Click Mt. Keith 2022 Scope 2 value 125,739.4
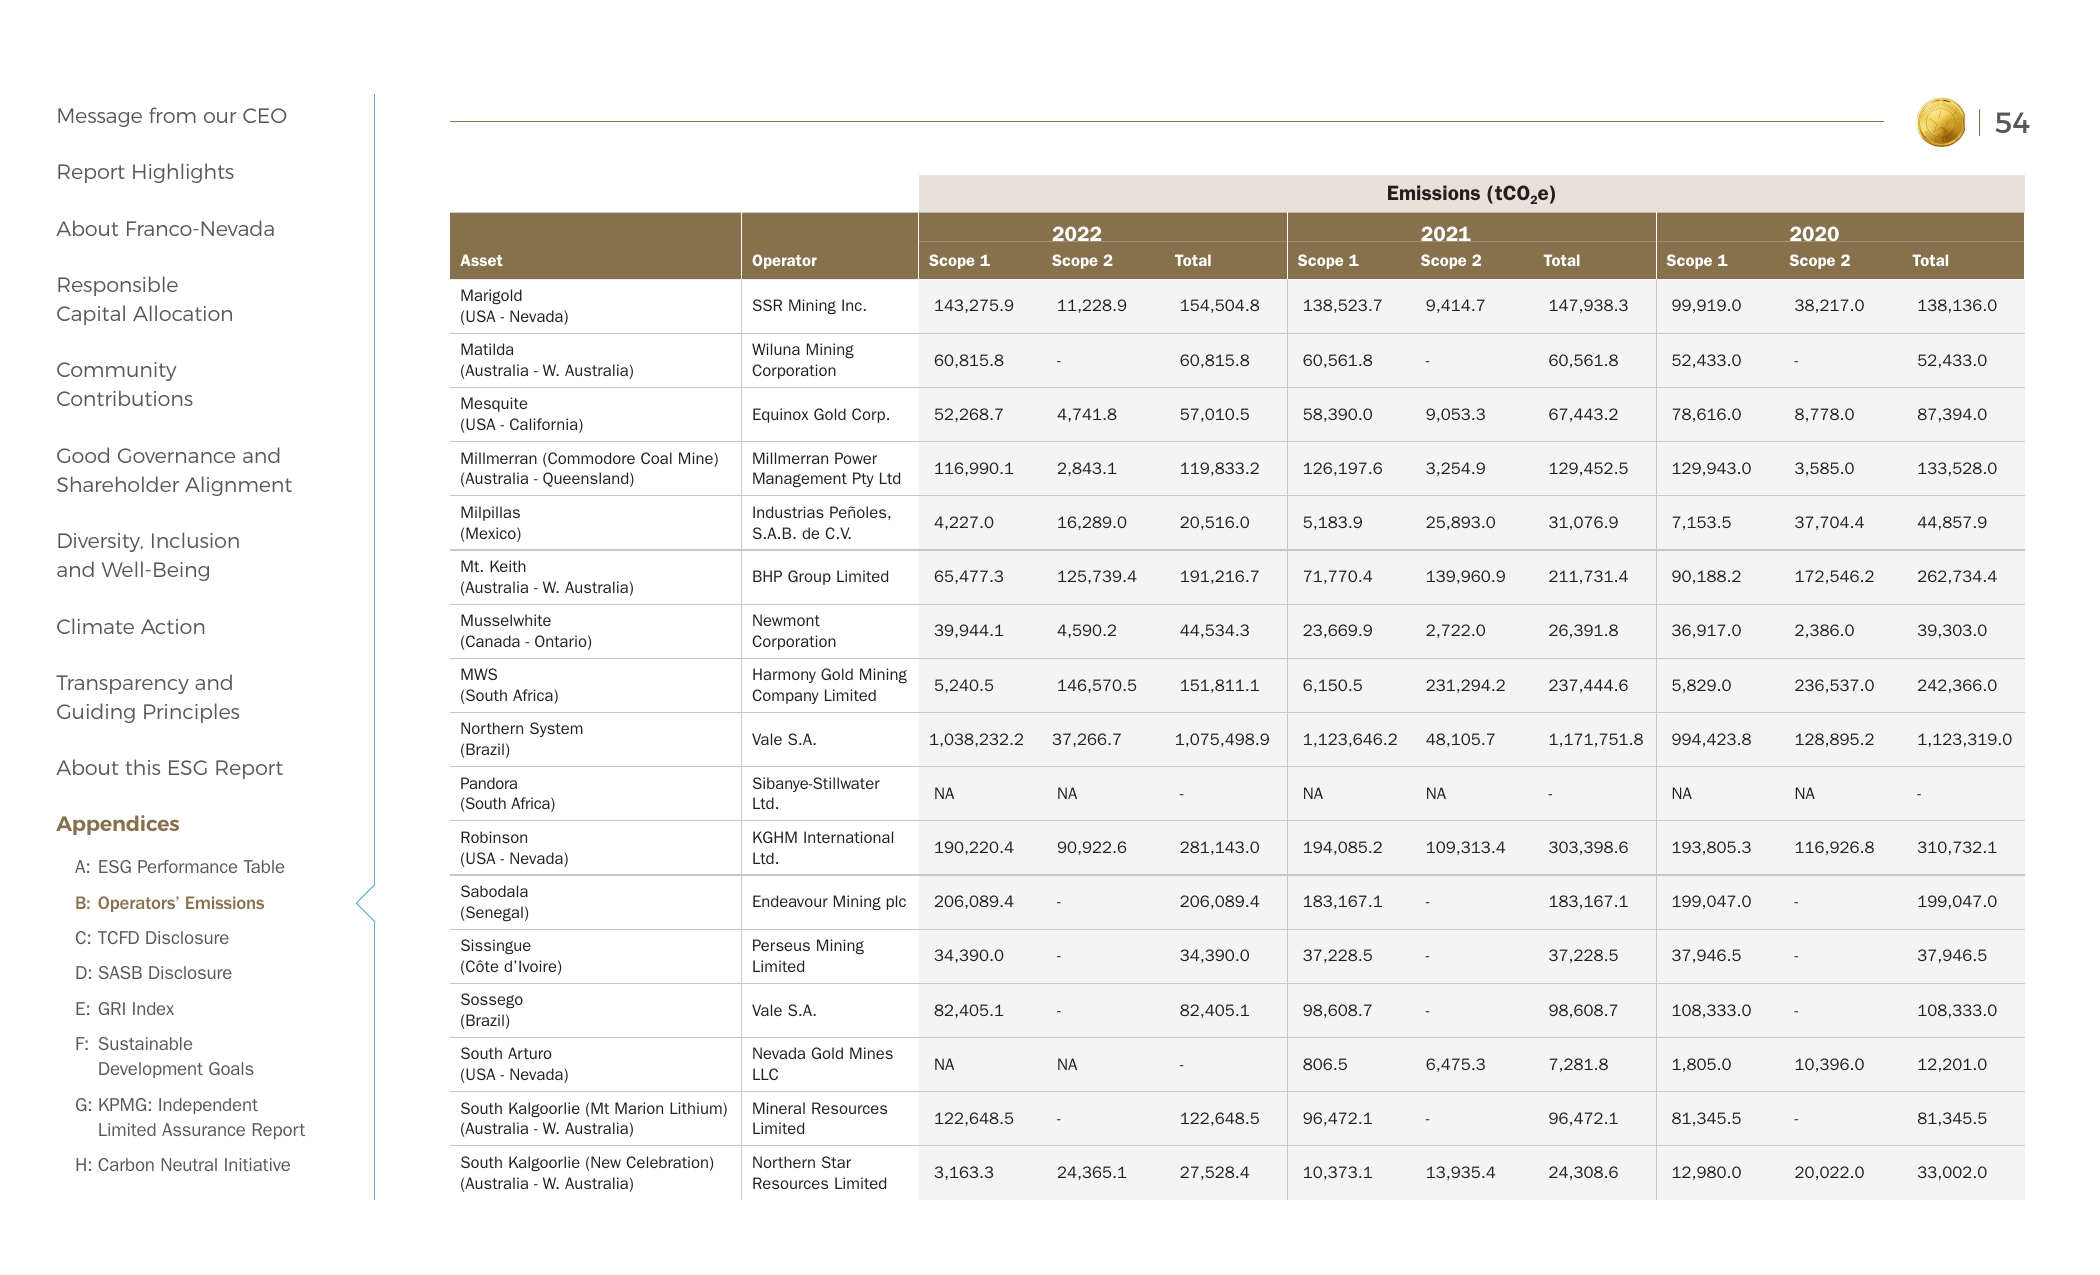Screen dimensions: 2100x1275 [1096, 577]
